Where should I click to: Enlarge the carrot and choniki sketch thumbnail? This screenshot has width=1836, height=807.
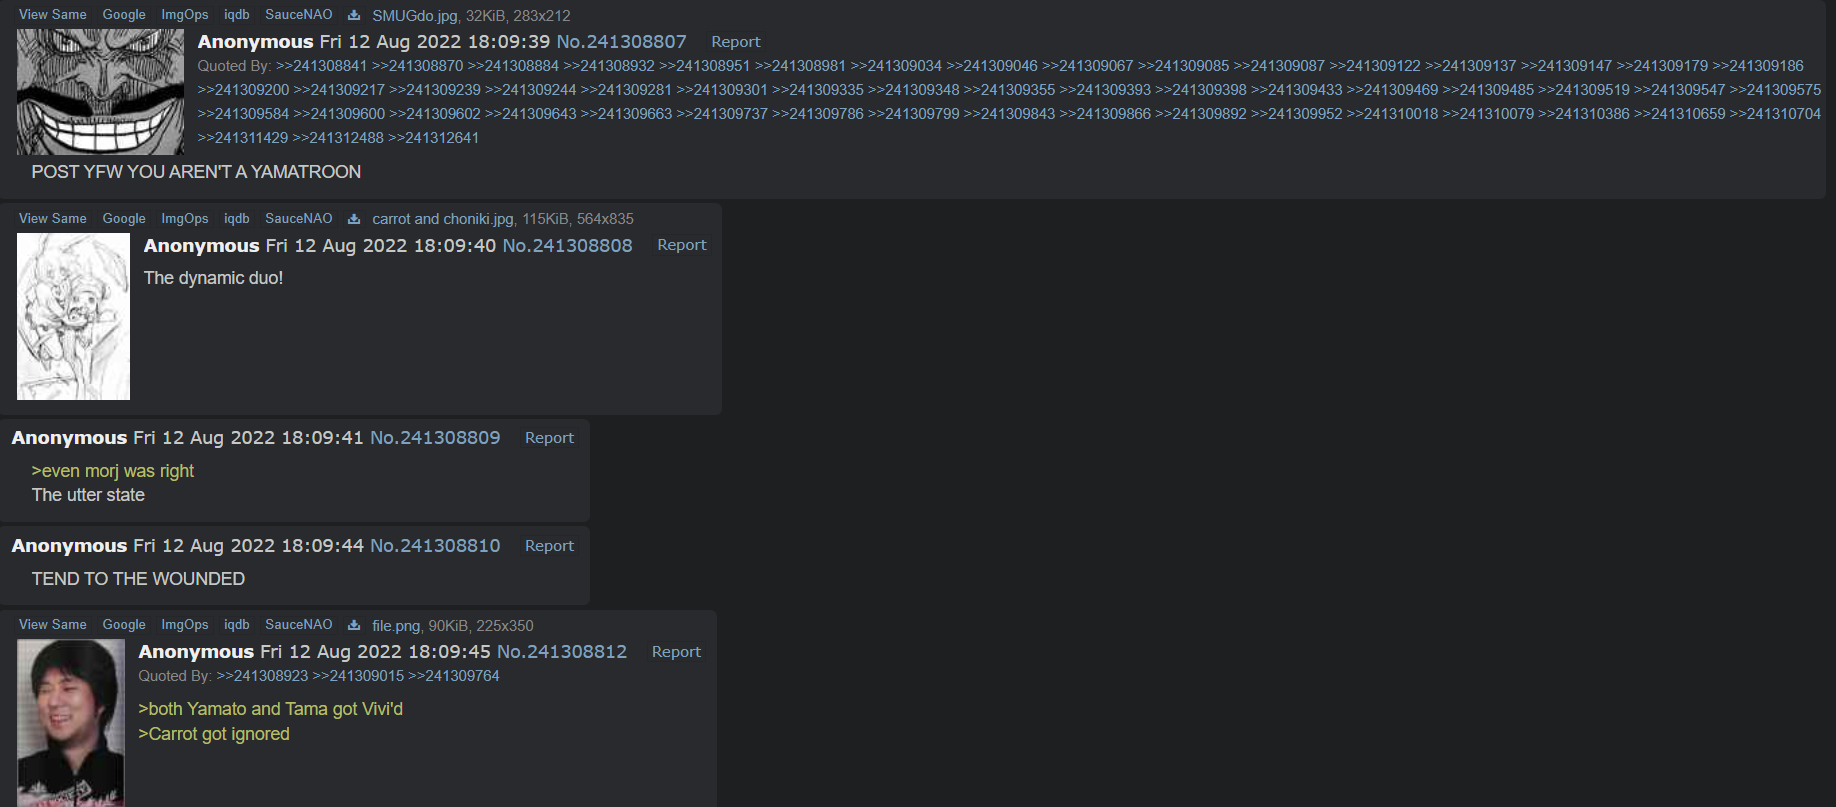[73, 316]
